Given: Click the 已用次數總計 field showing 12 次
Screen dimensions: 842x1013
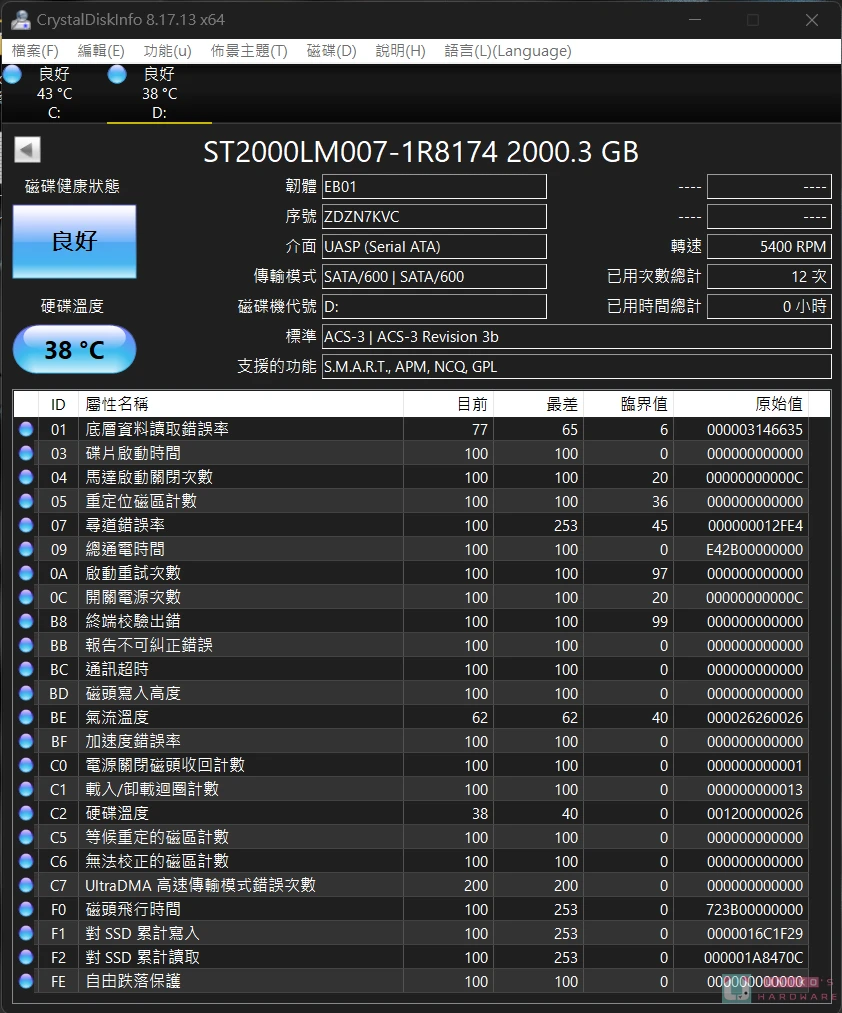Looking at the screenshot, I should 769,277.
